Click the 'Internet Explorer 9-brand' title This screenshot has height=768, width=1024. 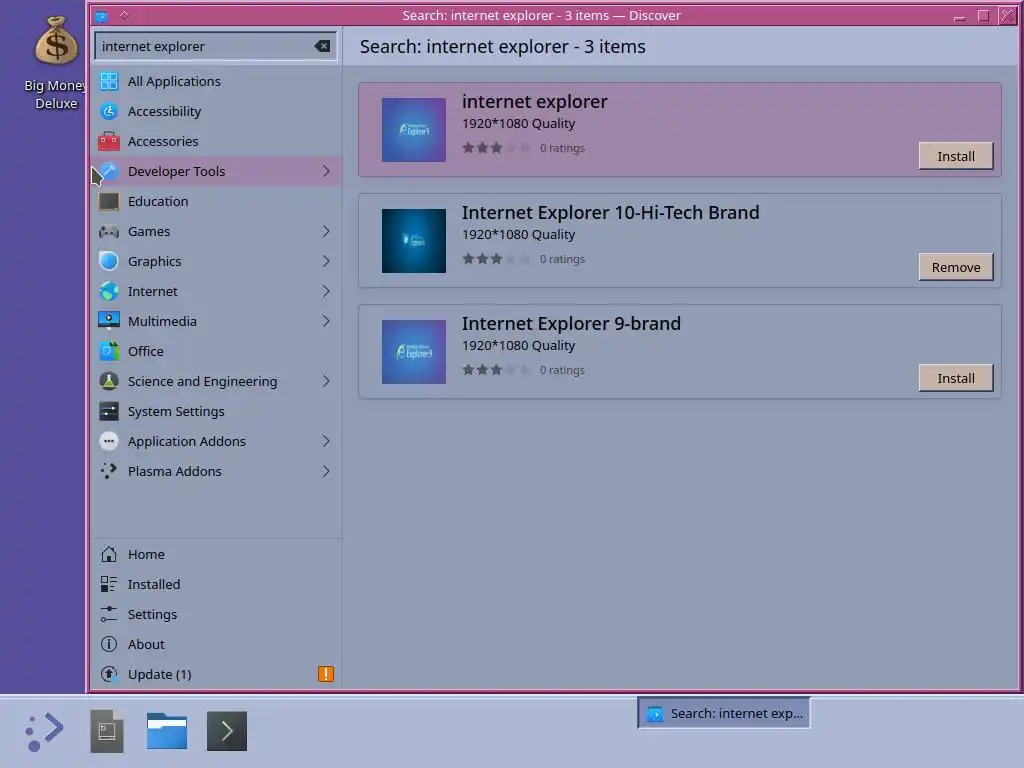coord(571,324)
